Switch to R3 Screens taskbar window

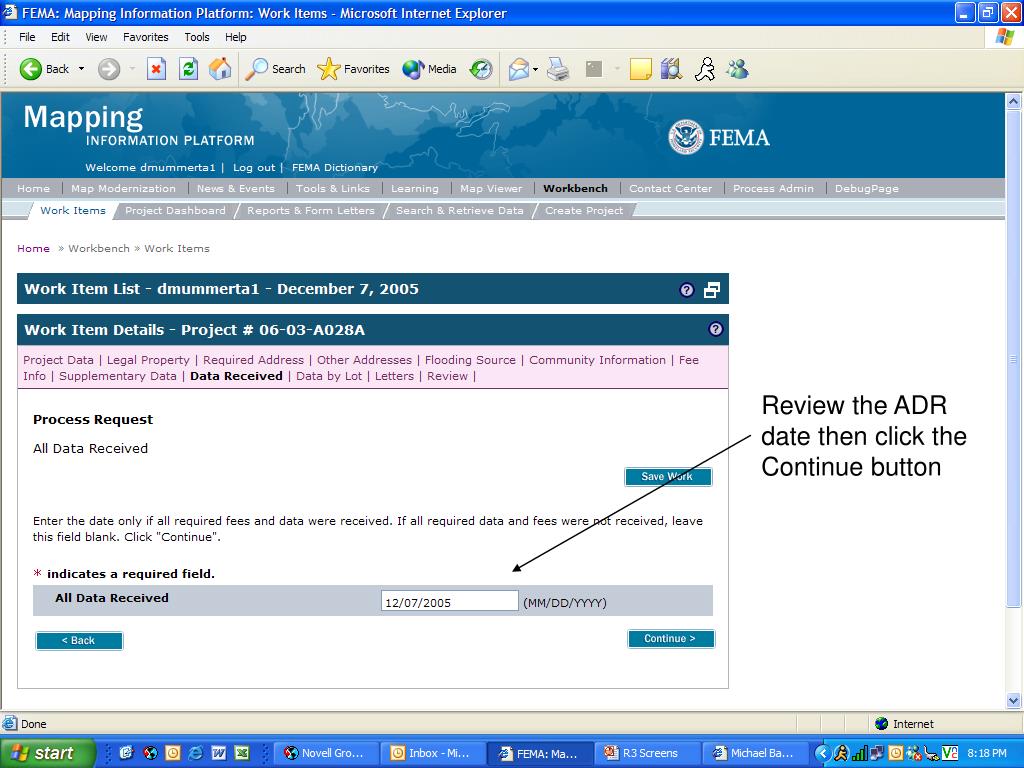coord(647,753)
